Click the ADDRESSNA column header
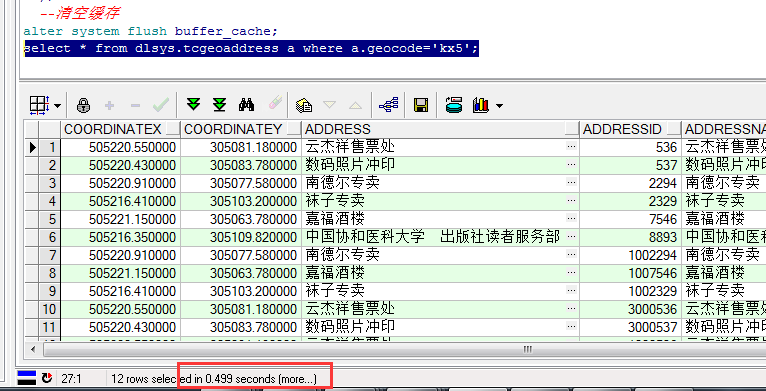Screen dimensions: 766x391 724,129
